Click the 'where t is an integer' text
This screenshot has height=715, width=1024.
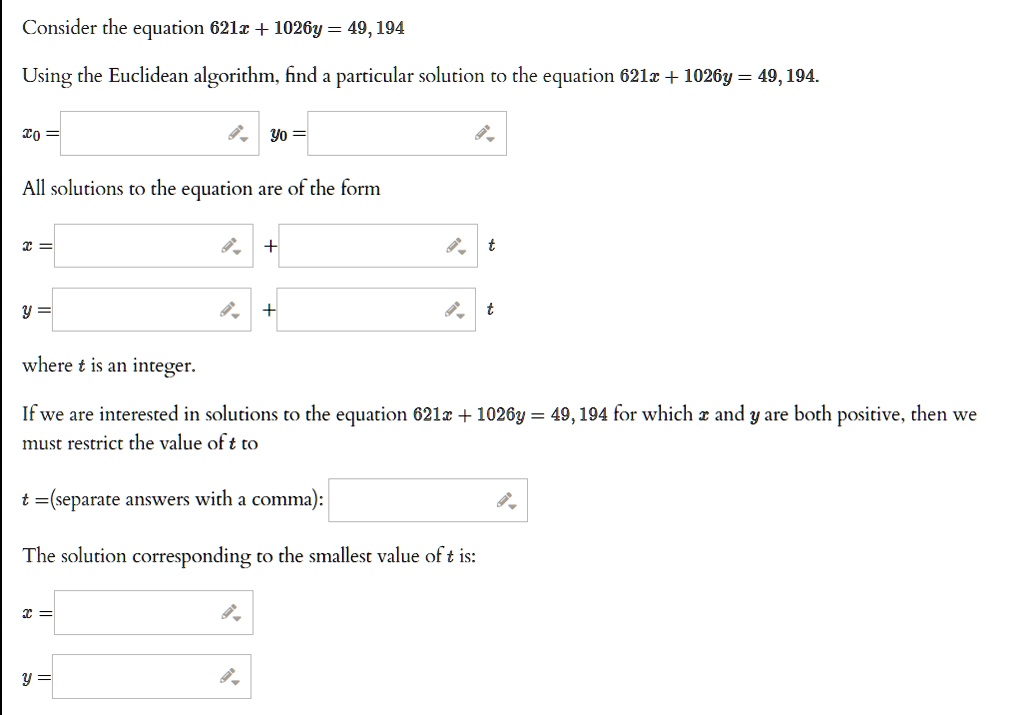[109, 366]
